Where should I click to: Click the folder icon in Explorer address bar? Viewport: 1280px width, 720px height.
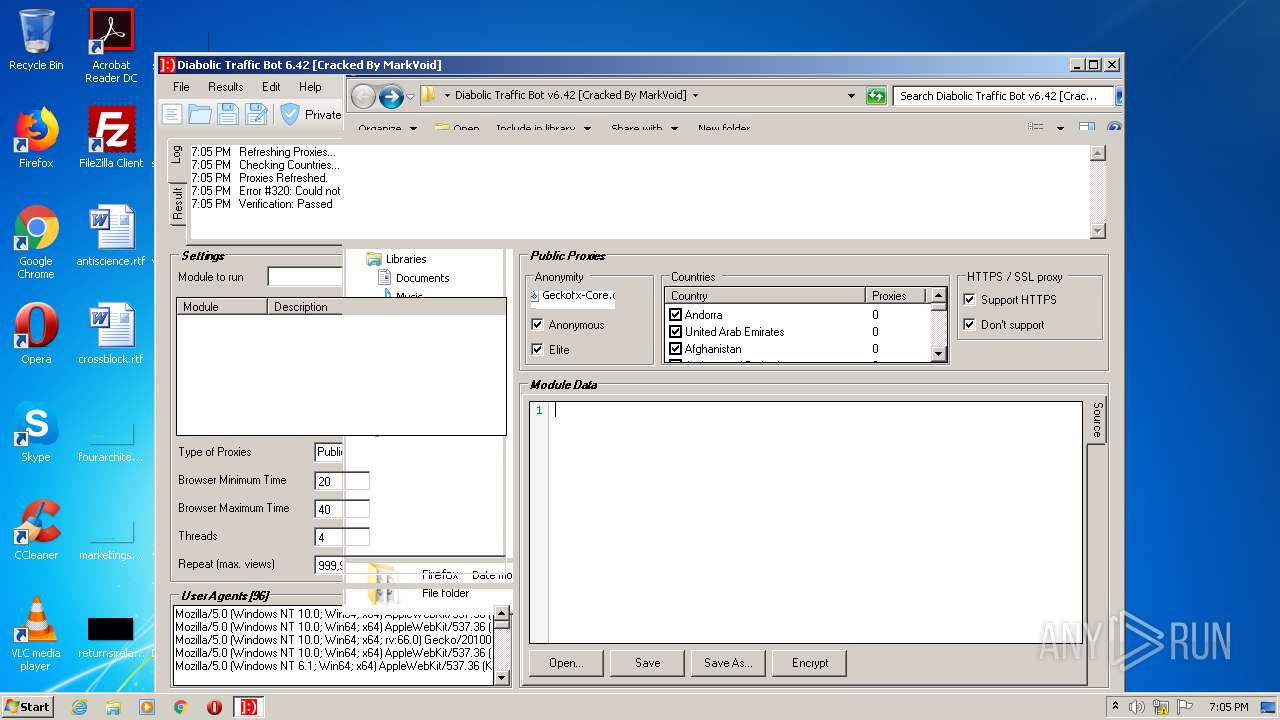(x=428, y=96)
